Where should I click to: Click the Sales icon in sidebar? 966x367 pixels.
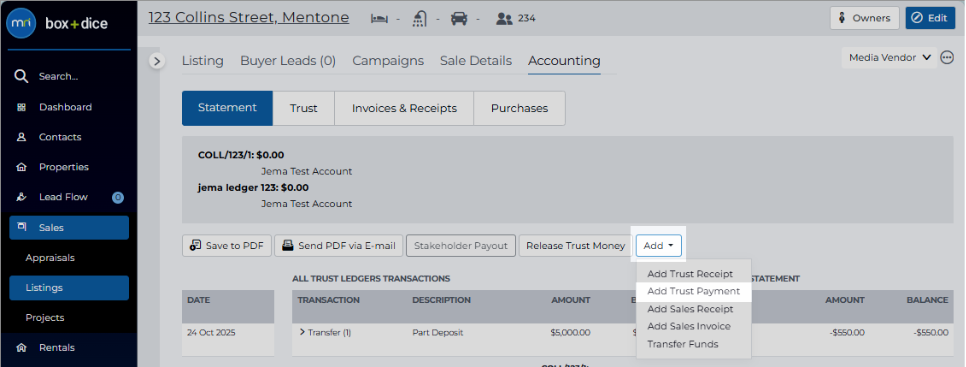click(x=22, y=227)
